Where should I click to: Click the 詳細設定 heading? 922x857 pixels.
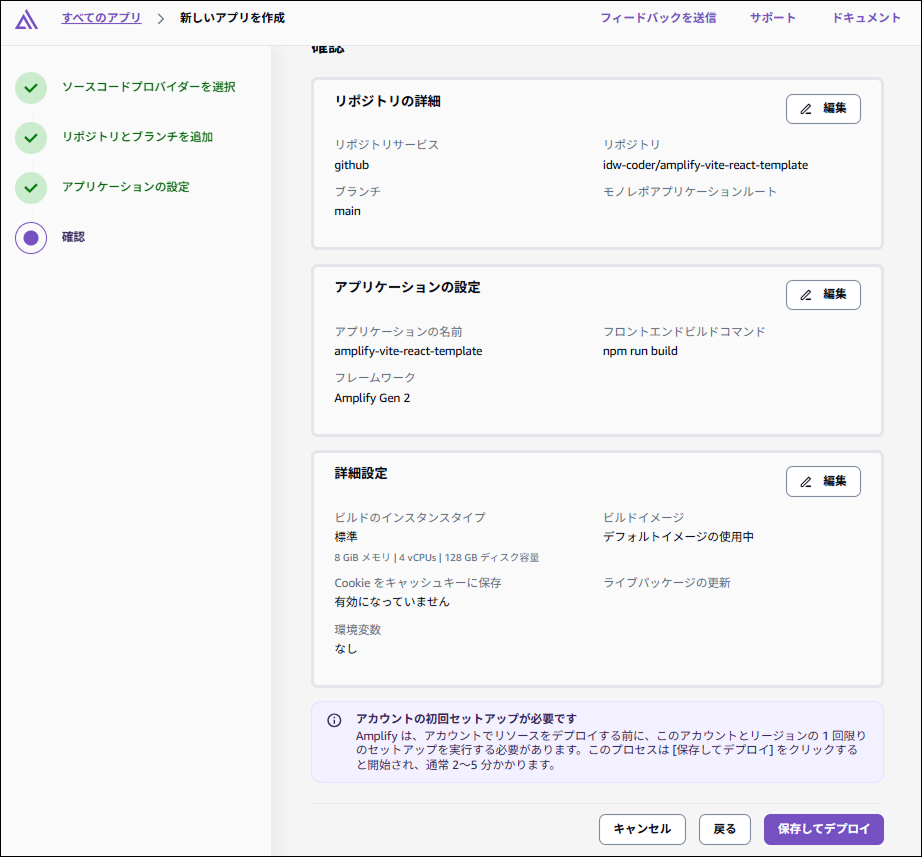tap(361, 473)
